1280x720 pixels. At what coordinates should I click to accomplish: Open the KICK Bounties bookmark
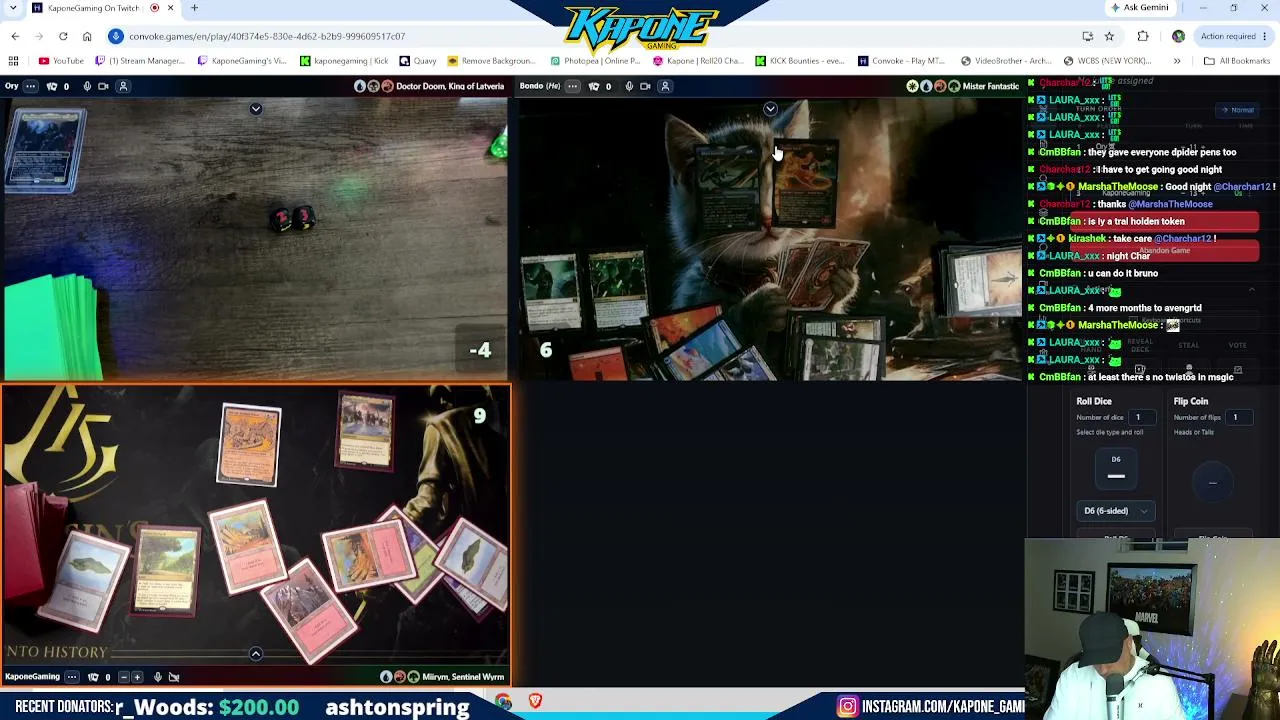801,61
